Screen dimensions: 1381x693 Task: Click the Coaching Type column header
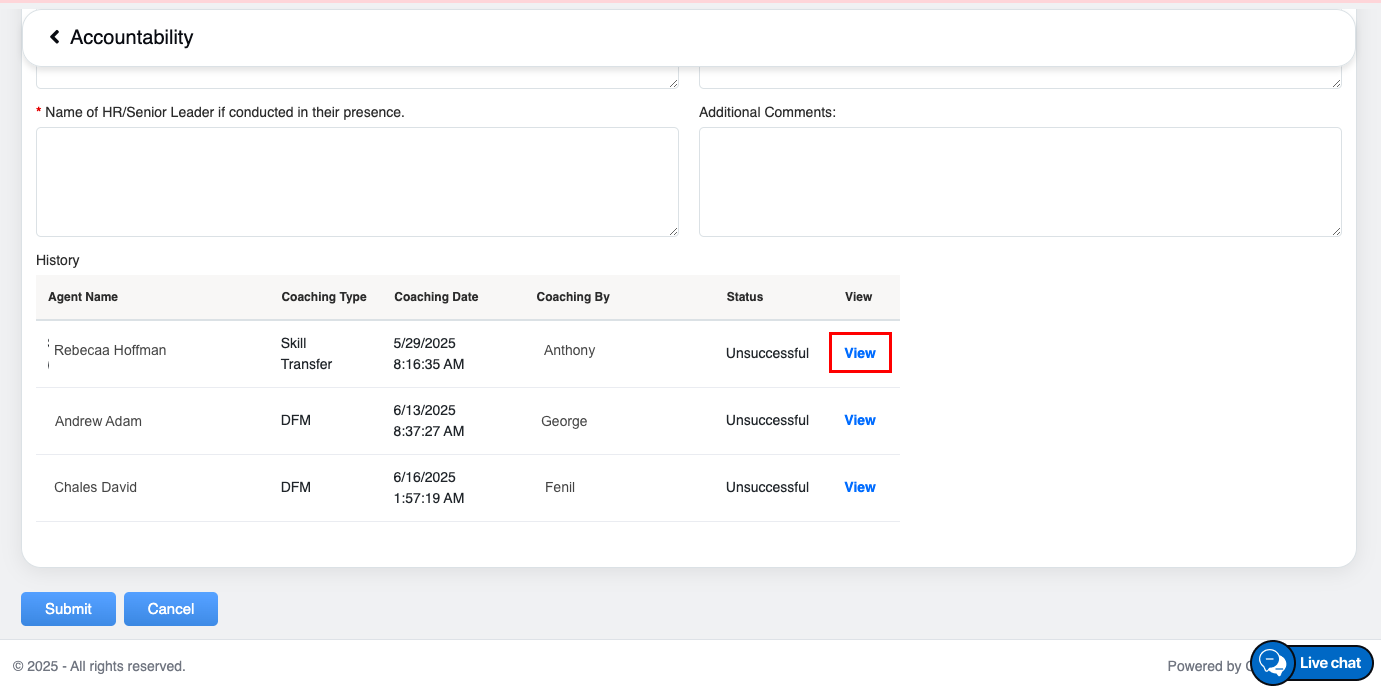324,297
